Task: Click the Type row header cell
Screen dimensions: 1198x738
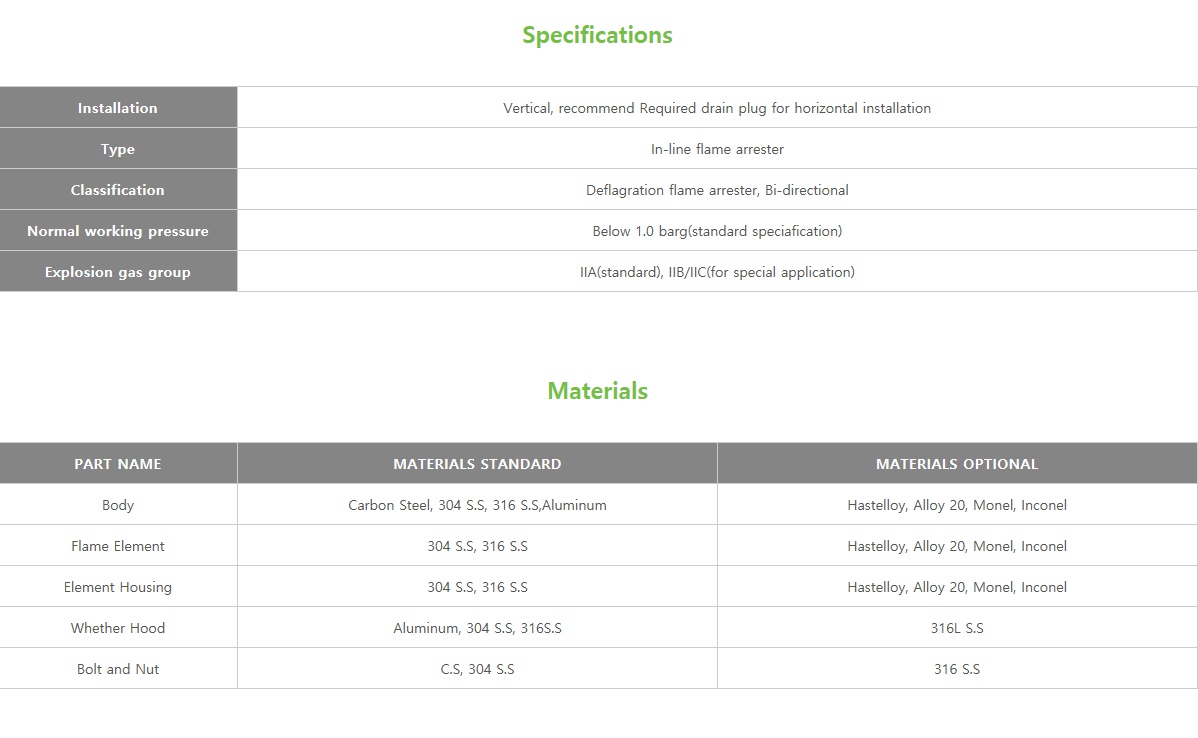Action: (x=118, y=149)
